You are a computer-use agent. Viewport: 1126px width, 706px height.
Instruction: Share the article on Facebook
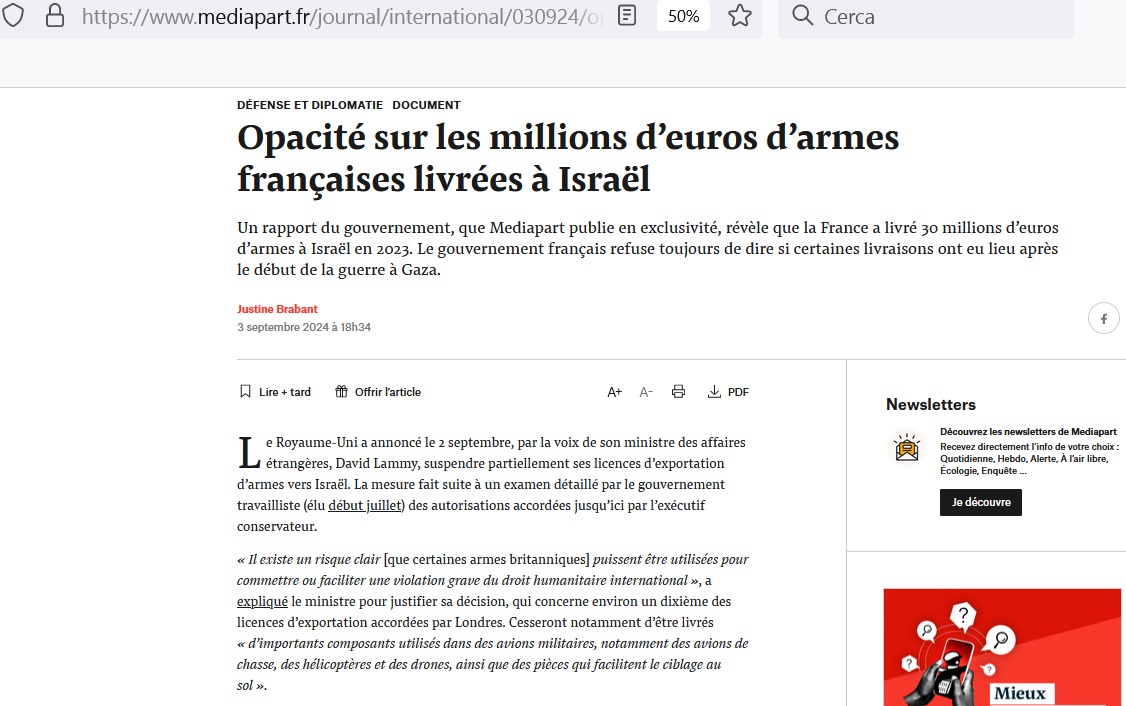pos(1103,319)
